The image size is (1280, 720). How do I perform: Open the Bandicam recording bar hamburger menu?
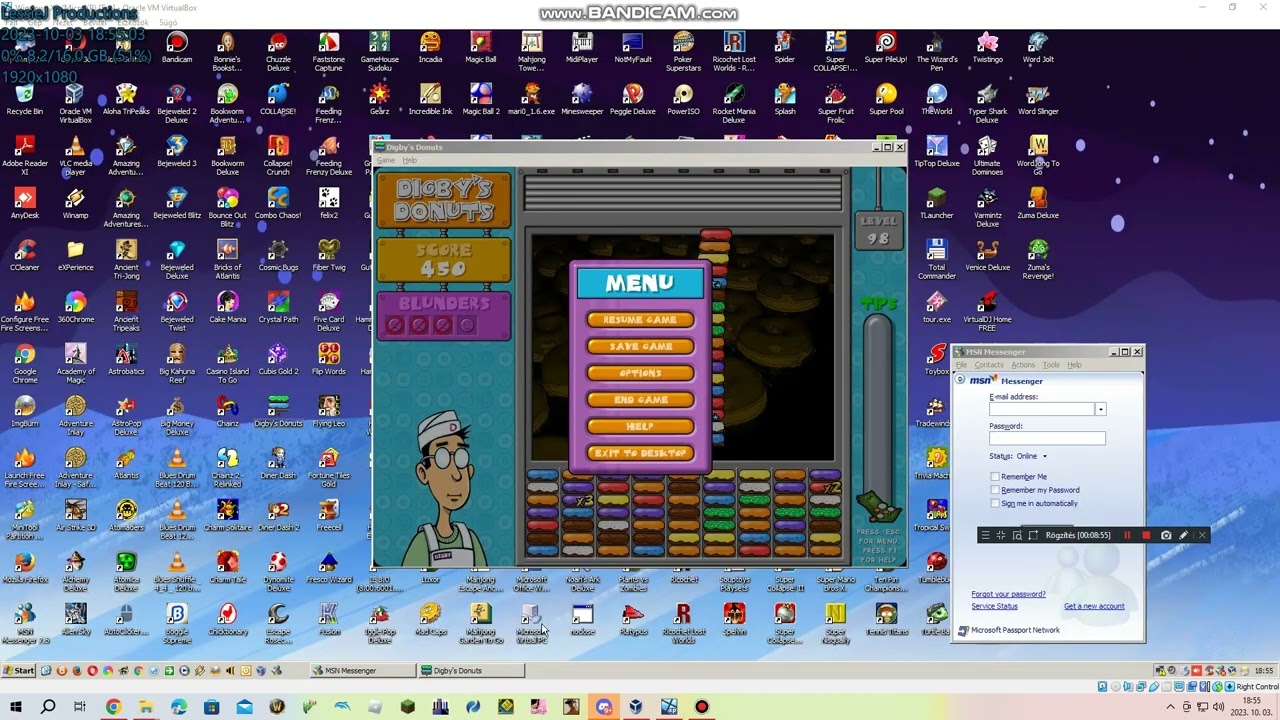coord(985,535)
